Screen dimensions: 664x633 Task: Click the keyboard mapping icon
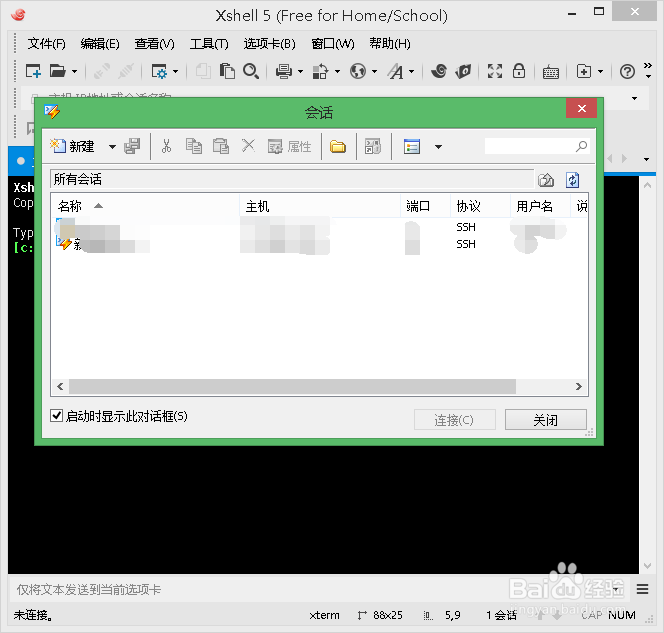551,72
